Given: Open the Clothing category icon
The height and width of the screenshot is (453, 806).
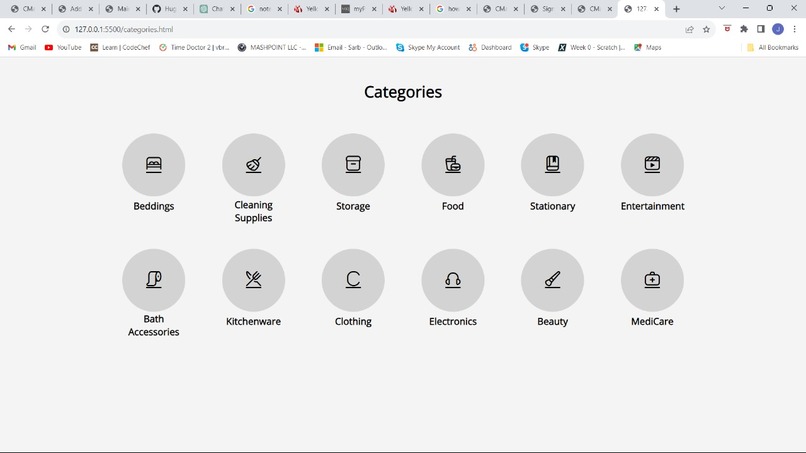Looking at the screenshot, I should 353,280.
